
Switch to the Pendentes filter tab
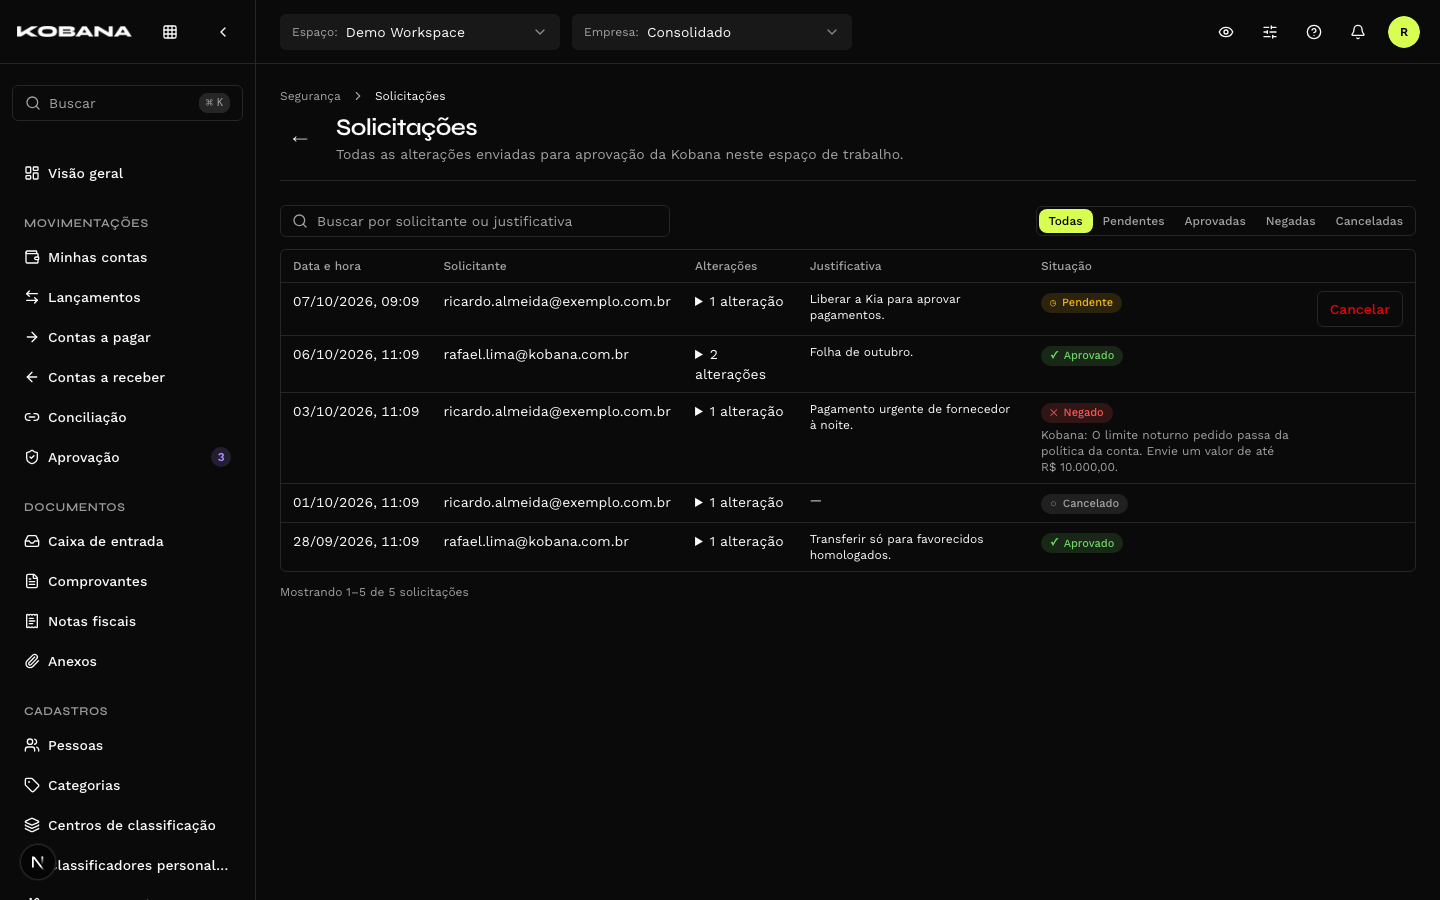pyautogui.click(x=1133, y=221)
